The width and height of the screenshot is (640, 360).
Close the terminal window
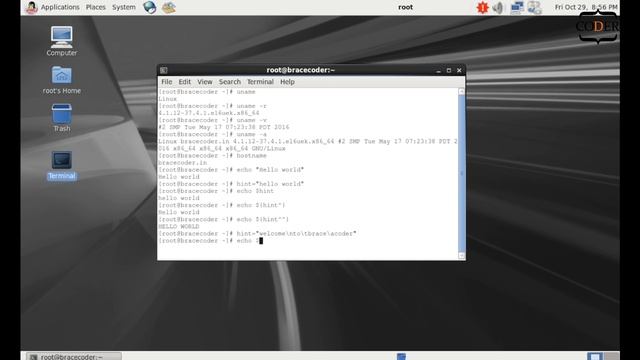click(459, 71)
